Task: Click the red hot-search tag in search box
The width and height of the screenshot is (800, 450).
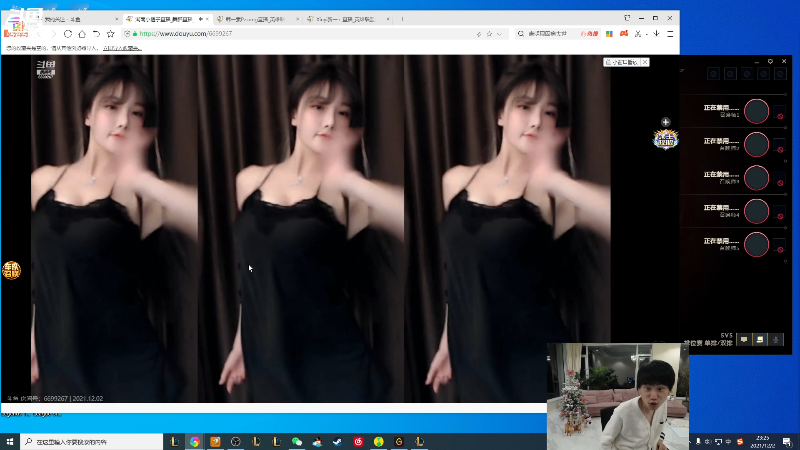Action: 589,34
